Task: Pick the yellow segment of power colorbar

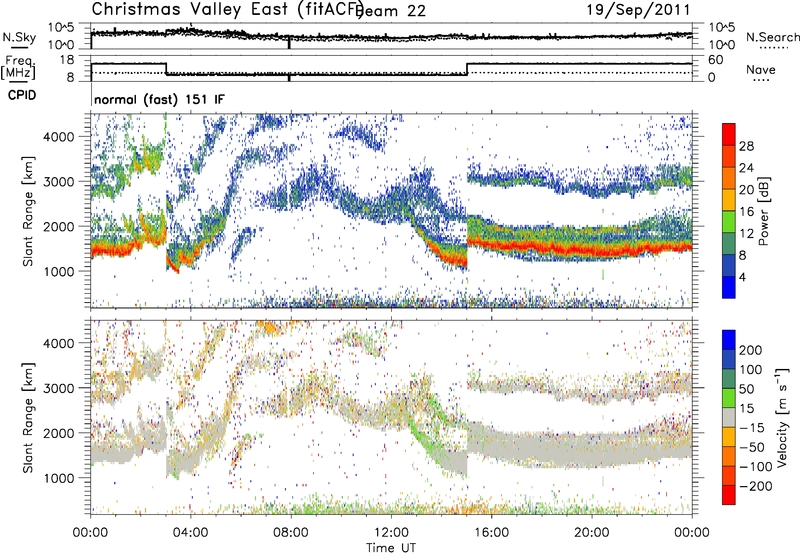Action: click(x=729, y=199)
